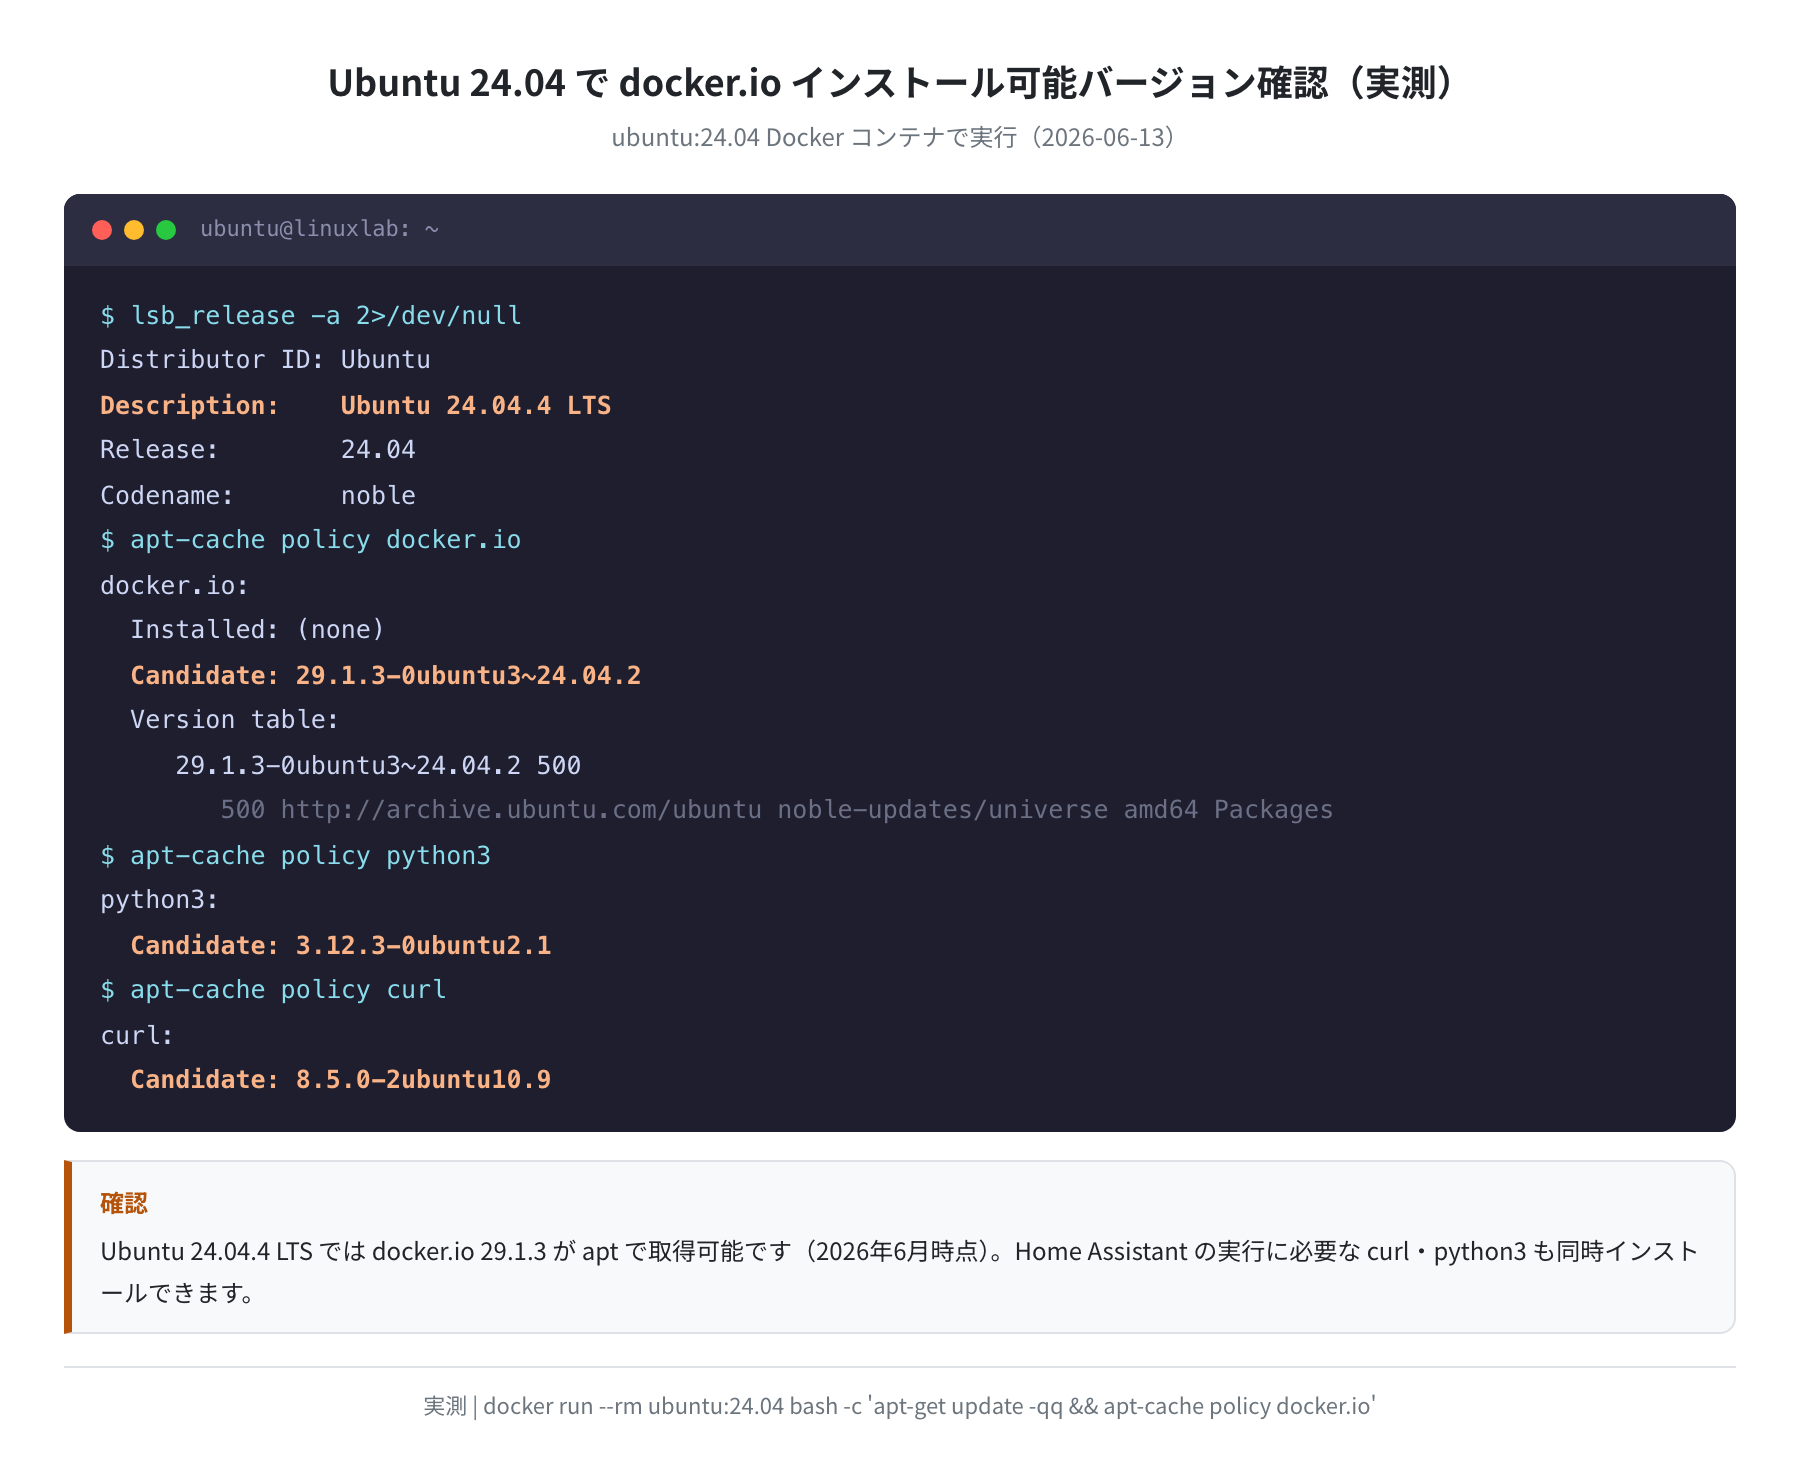Select version table entry ending with 500

pos(378,765)
